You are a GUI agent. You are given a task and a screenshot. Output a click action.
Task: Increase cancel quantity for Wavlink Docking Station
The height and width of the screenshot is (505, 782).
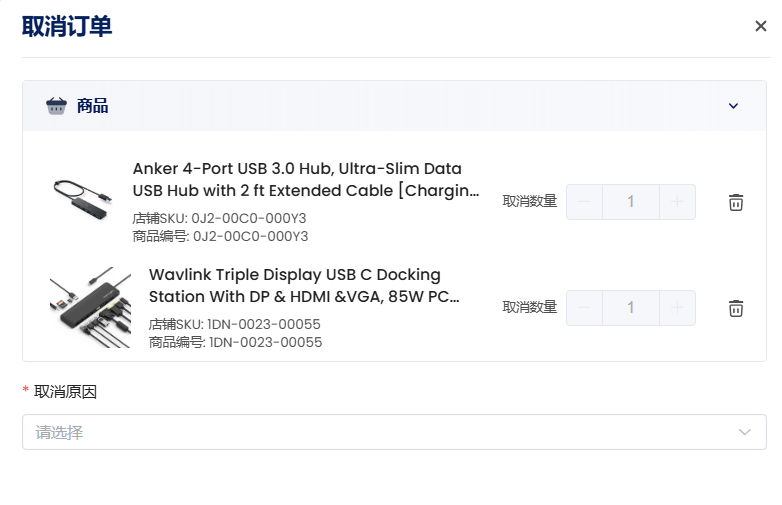click(x=677, y=308)
